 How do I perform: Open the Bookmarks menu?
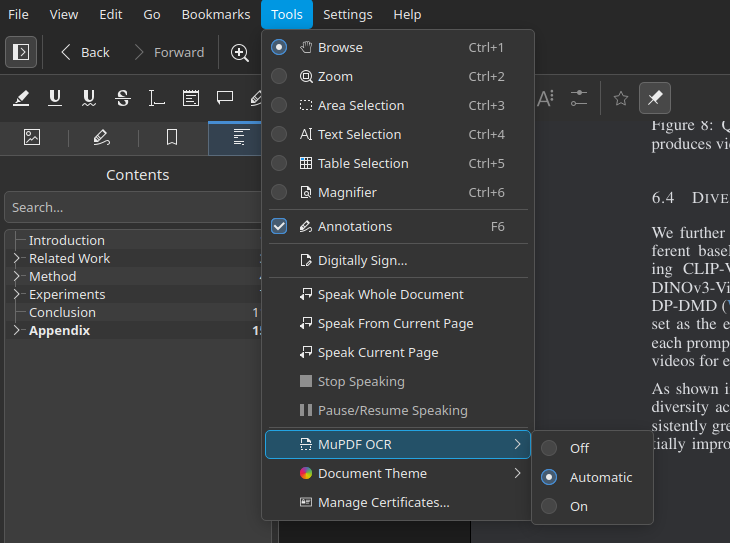pos(216,14)
